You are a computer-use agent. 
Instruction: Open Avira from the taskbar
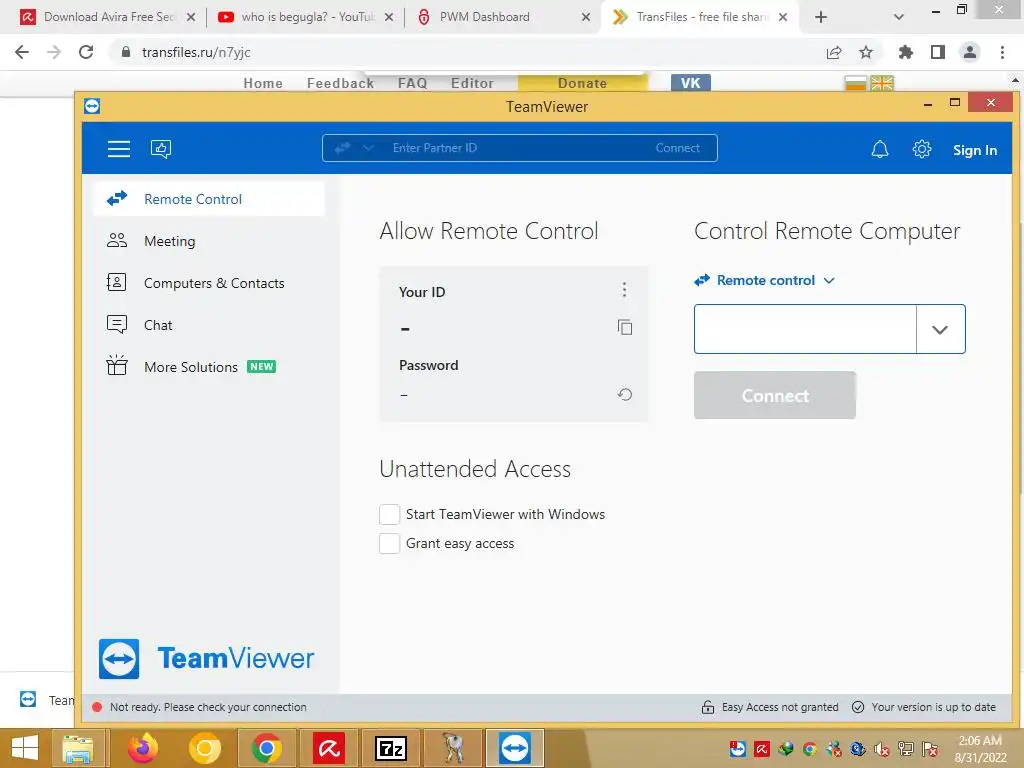pyautogui.click(x=329, y=748)
